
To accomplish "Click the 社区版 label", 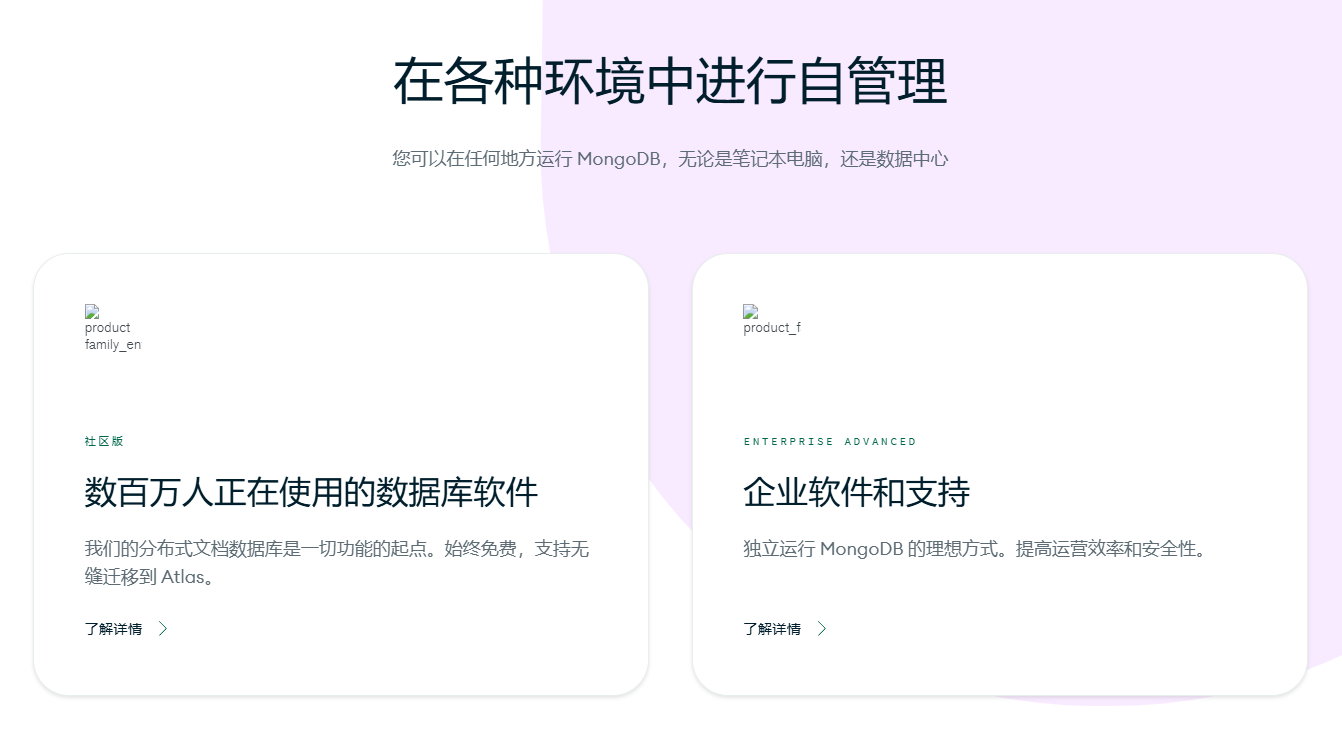I will pyautogui.click(x=104, y=441).
